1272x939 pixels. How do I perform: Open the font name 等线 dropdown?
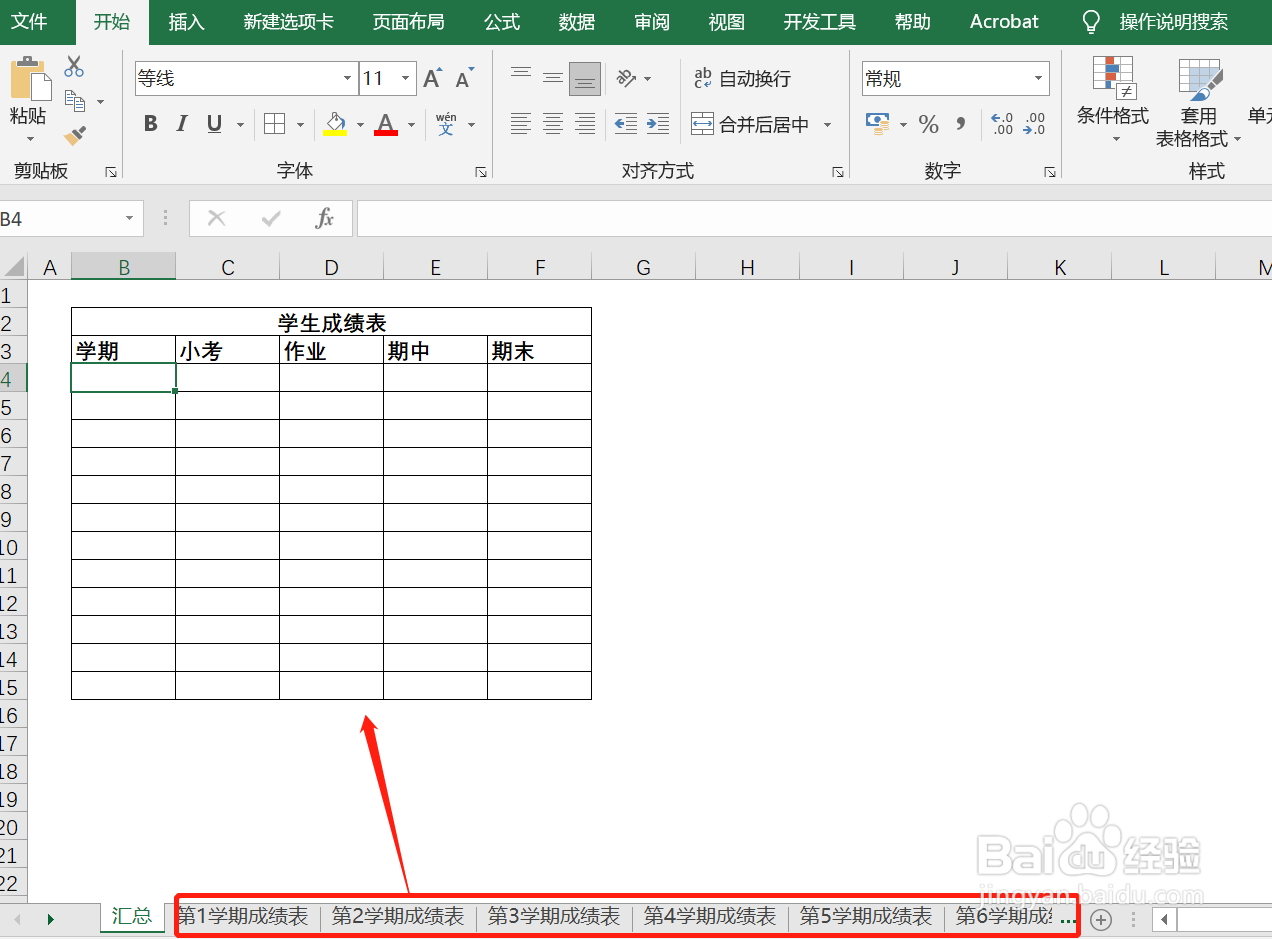pos(348,78)
